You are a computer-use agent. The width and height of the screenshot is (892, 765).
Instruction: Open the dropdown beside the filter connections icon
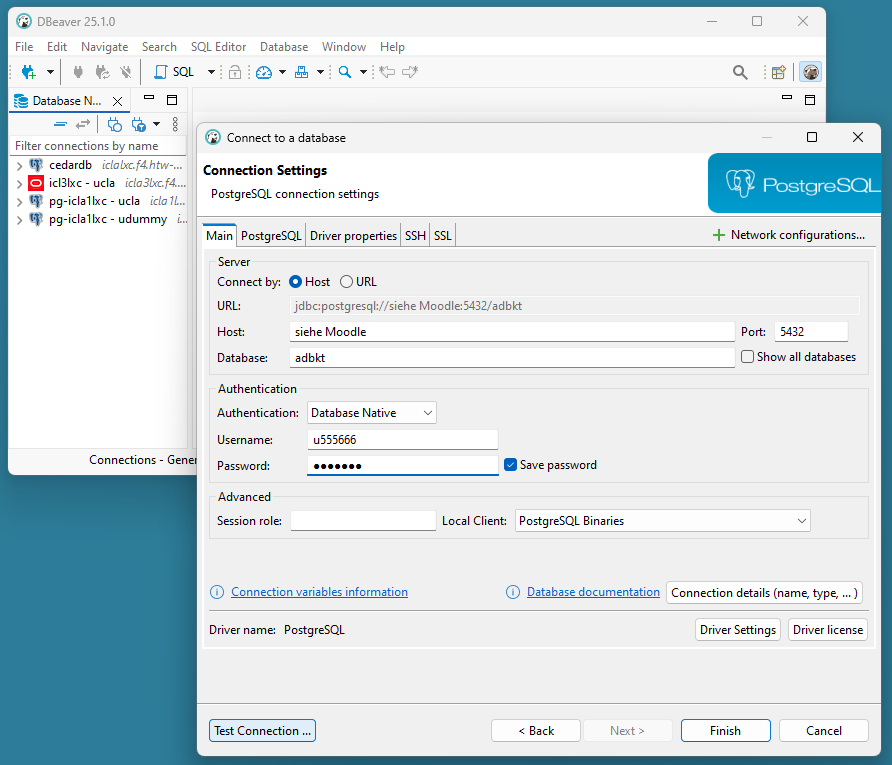[x=156, y=124]
